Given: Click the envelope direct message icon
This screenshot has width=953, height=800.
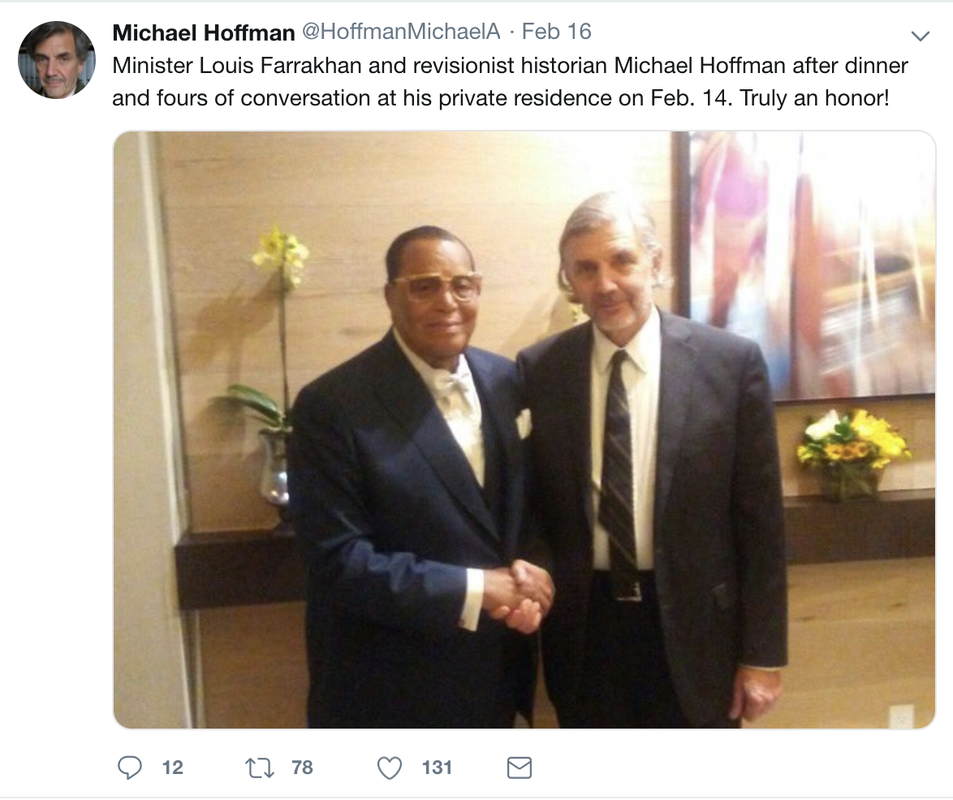Looking at the screenshot, I should (519, 768).
